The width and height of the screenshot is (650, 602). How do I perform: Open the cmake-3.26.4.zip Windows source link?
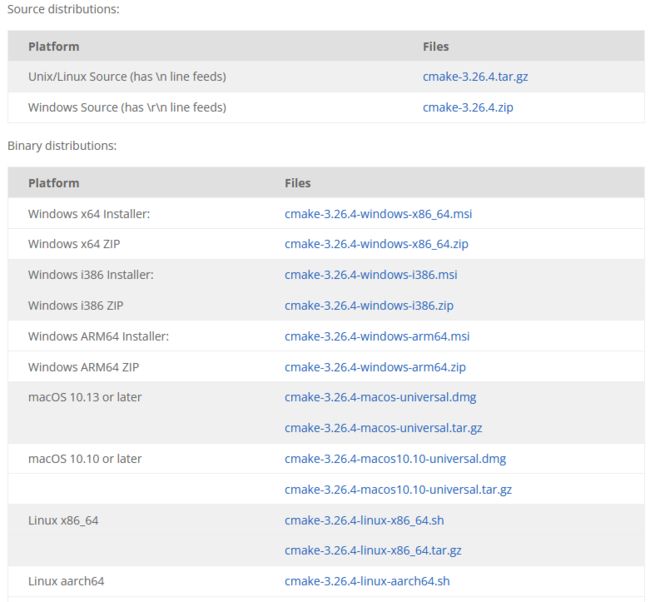(x=468, y=108)
